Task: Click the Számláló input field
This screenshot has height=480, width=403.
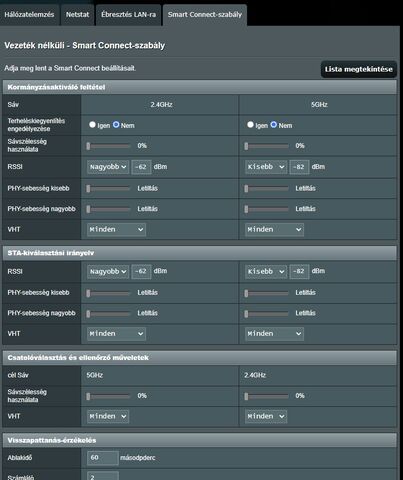Action: tap(103, 476)
